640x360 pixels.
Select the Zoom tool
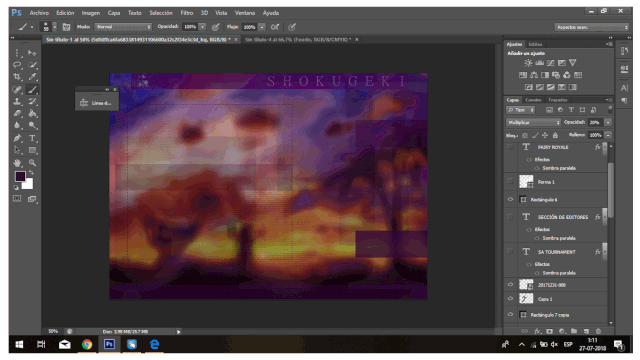pos(32,163)
